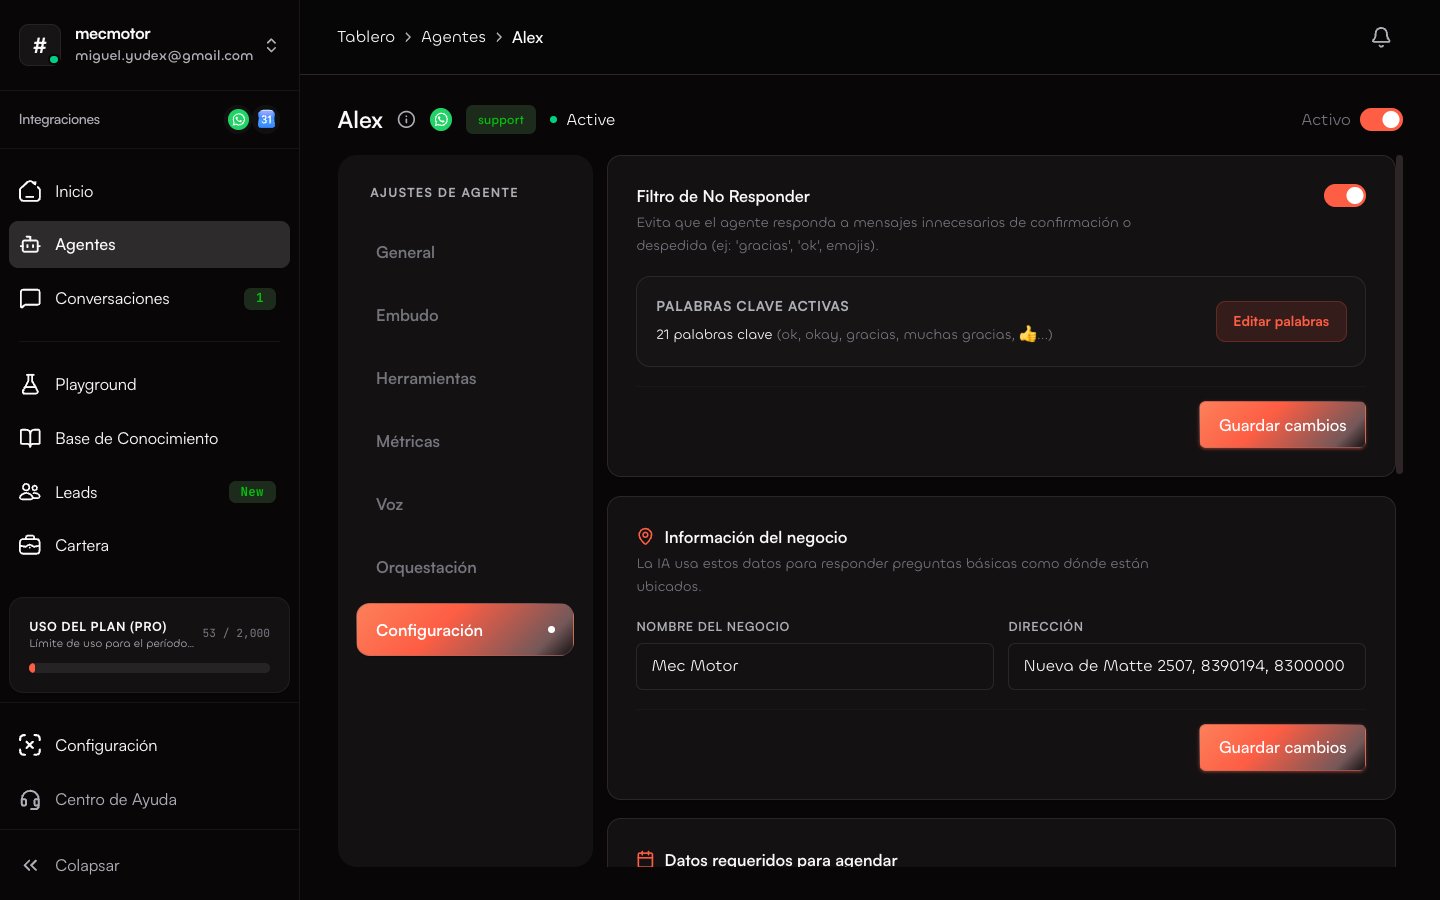Screen dimensions: 1440x900
Task: Click the location pin icon of Información del negocio
Action: click(x=645, y=537)
